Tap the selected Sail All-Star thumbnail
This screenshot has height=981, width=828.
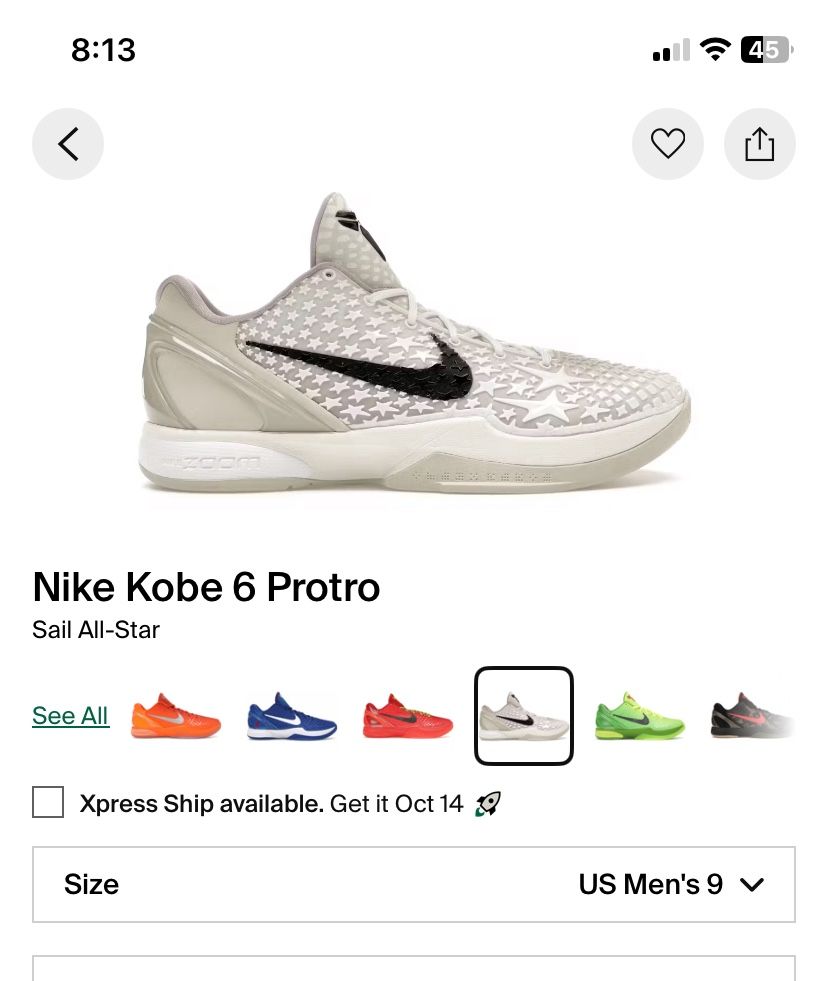pos(524,716)
